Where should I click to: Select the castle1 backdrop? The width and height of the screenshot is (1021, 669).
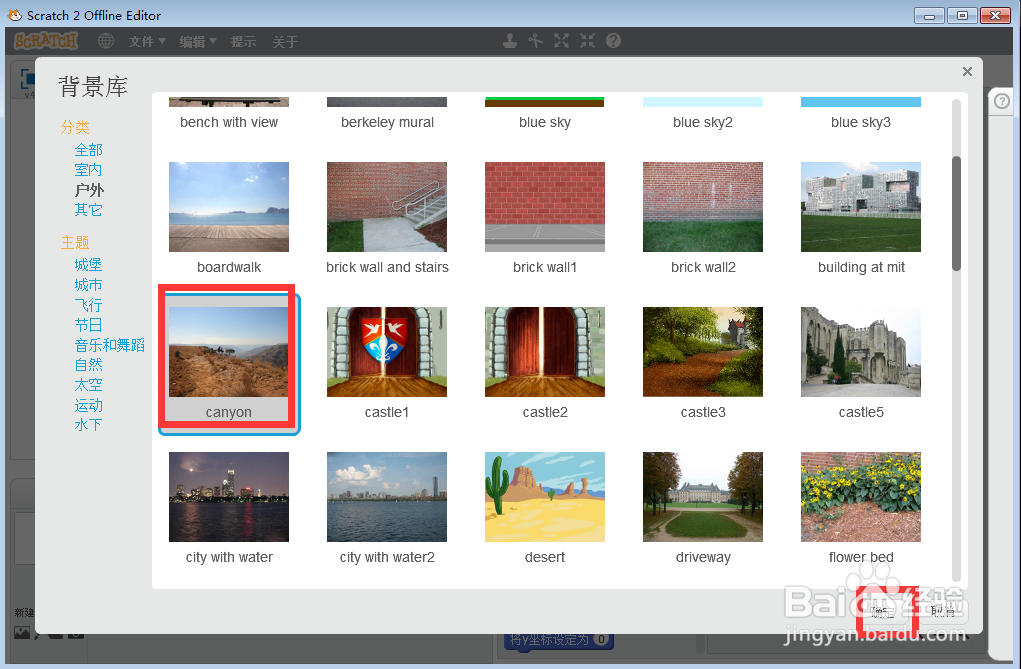tap(387, 363)
